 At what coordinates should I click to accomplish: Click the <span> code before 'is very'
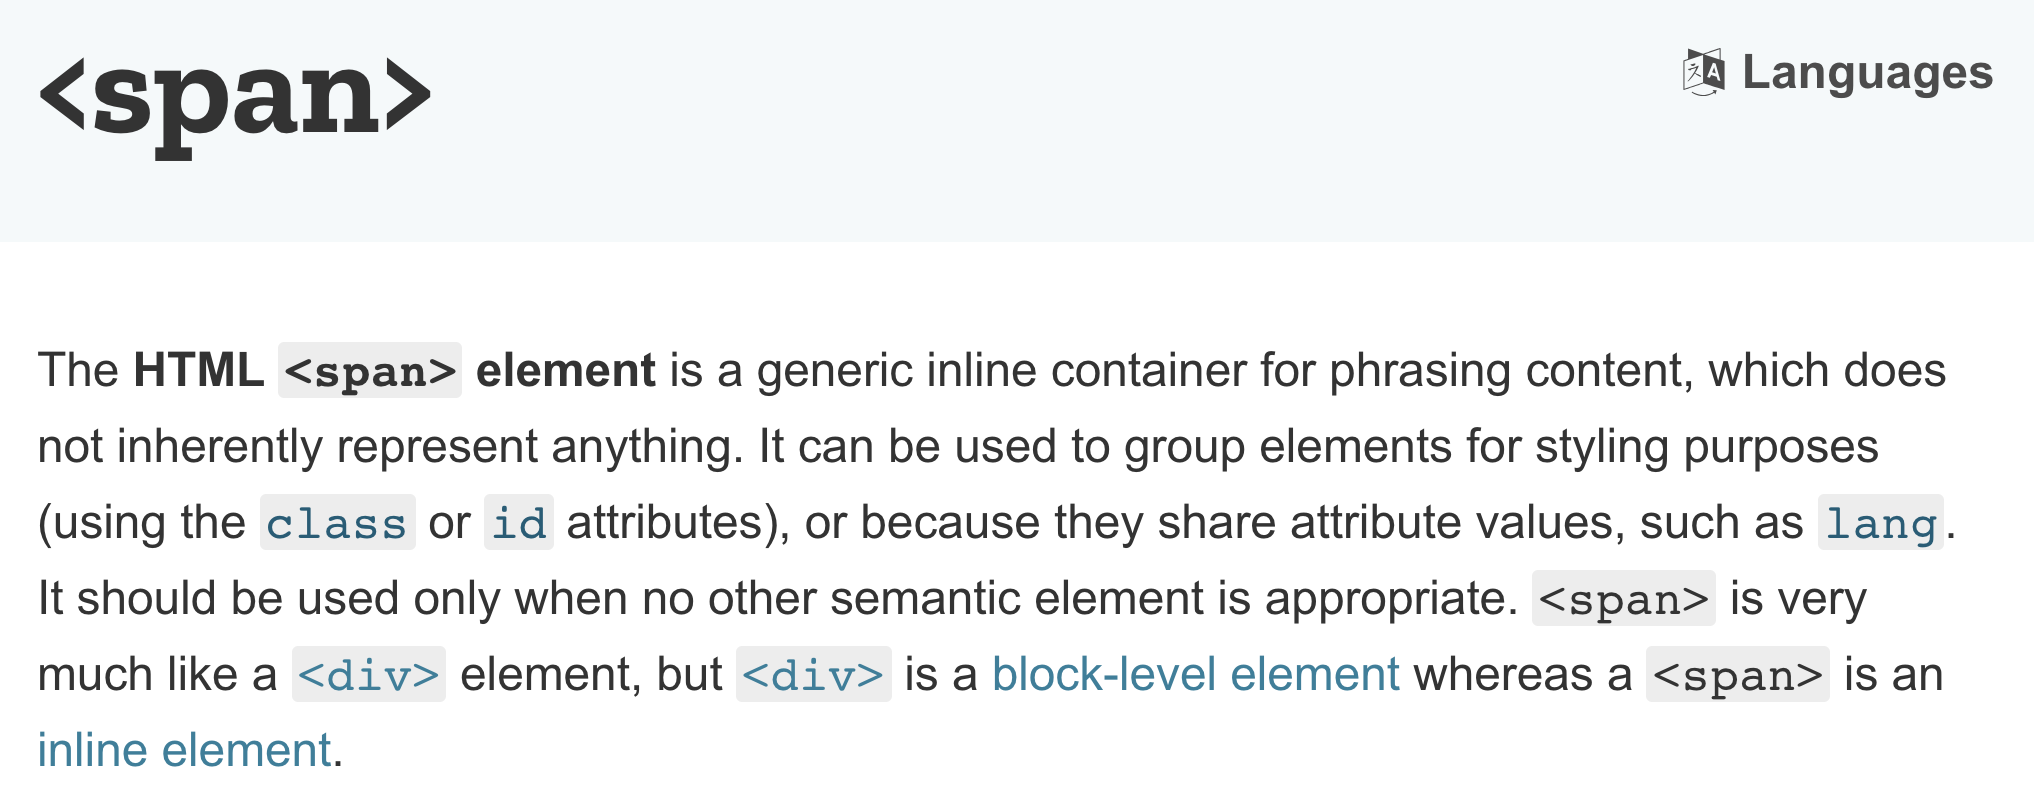[1624, 599]
